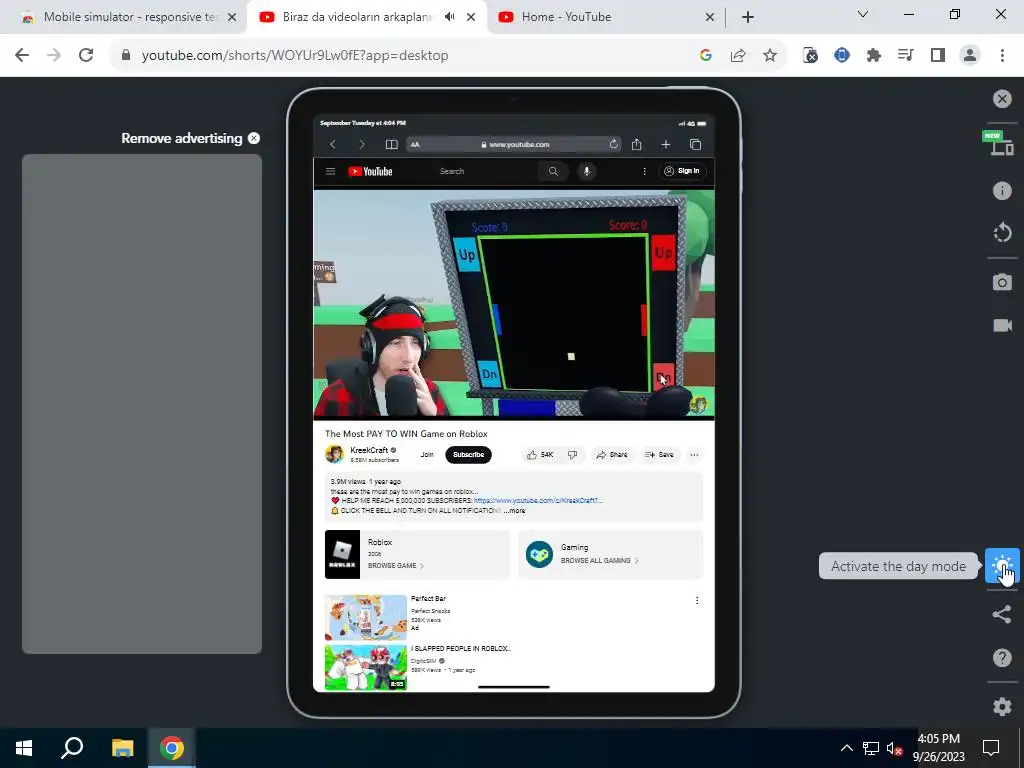The height and width of the screenshot is (768, 1024).
Task: Start video recording with camcorder icon
Action: (x=1002, y=325)
